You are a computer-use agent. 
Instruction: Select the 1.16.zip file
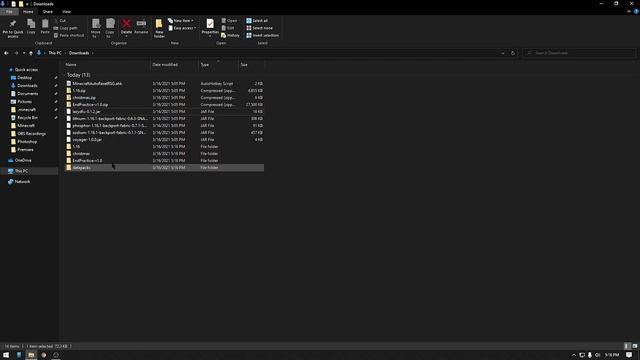[164, 91]
